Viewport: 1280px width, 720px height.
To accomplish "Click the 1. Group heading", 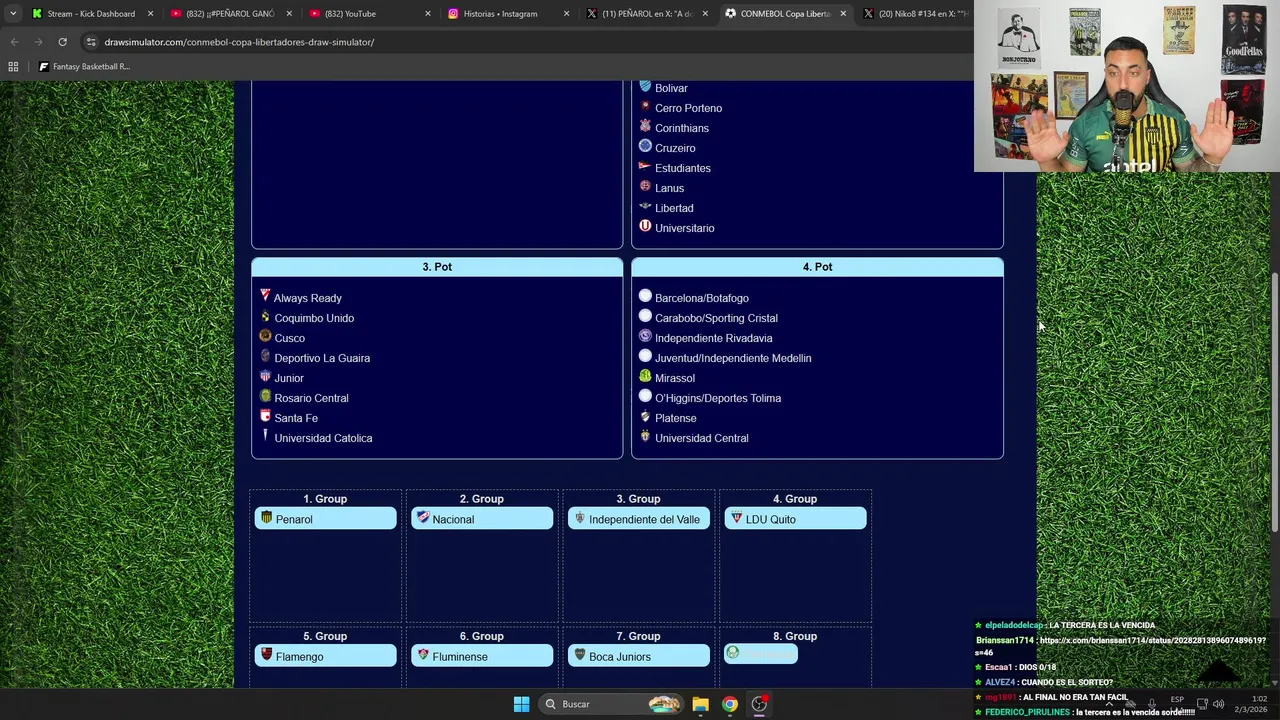I will 325,499.
